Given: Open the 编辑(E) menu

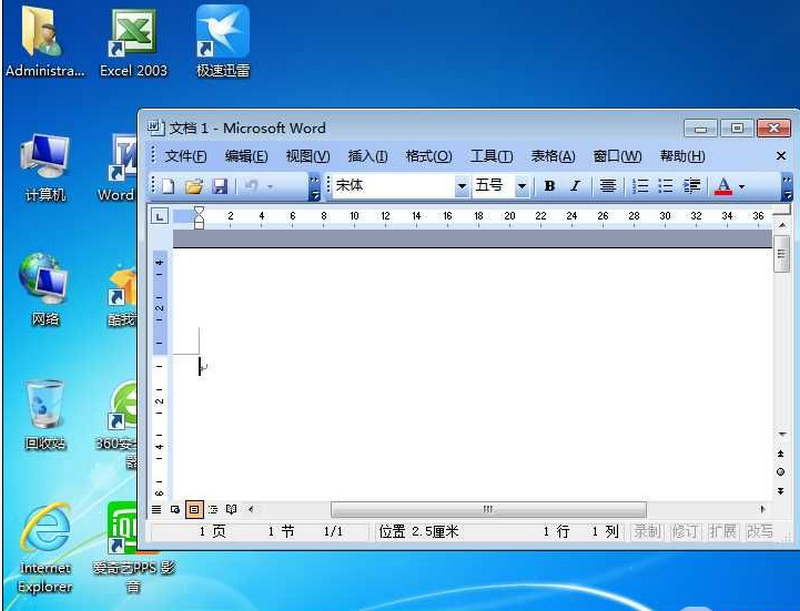Looking at the screenshot, I should 246,156.
